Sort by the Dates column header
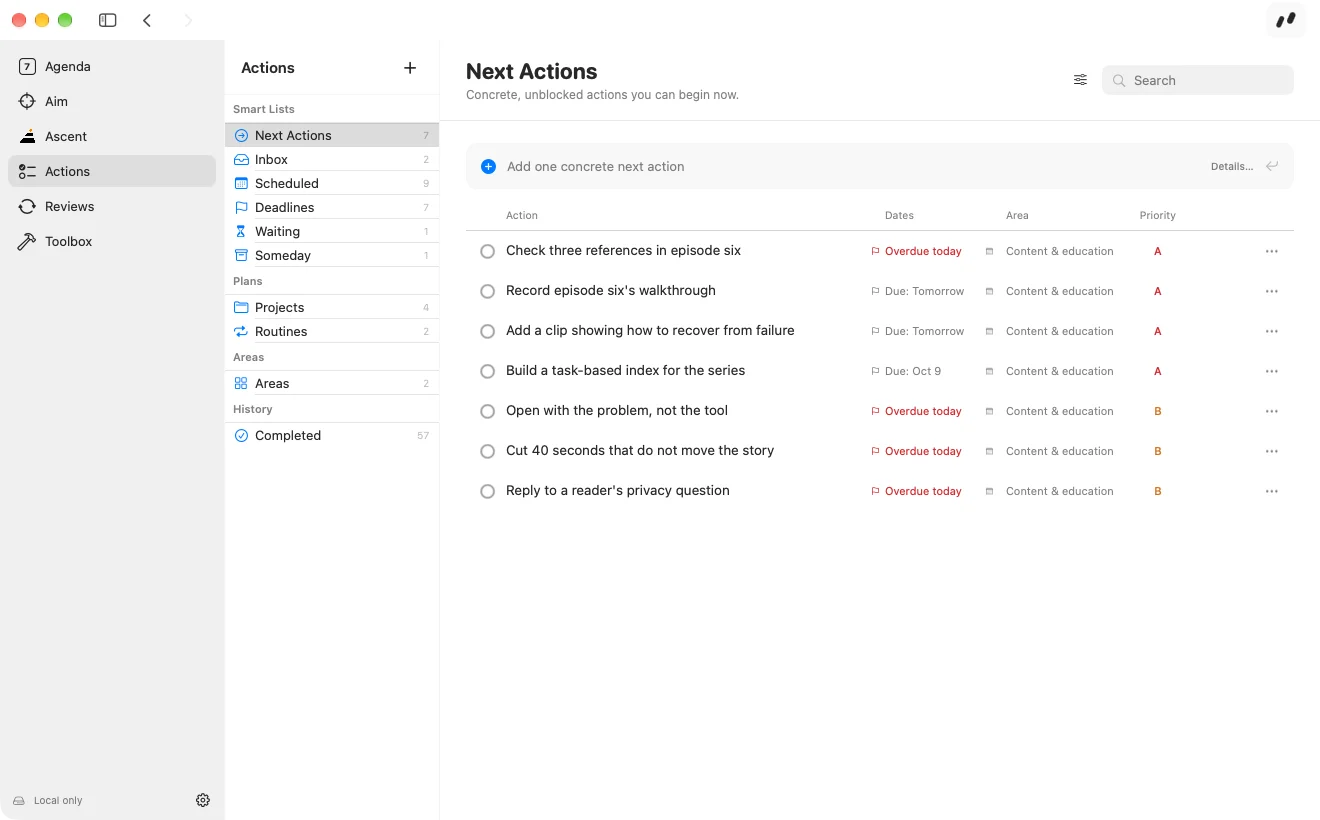Screen dimensions: 1320x820 click(x=899, y=215)
